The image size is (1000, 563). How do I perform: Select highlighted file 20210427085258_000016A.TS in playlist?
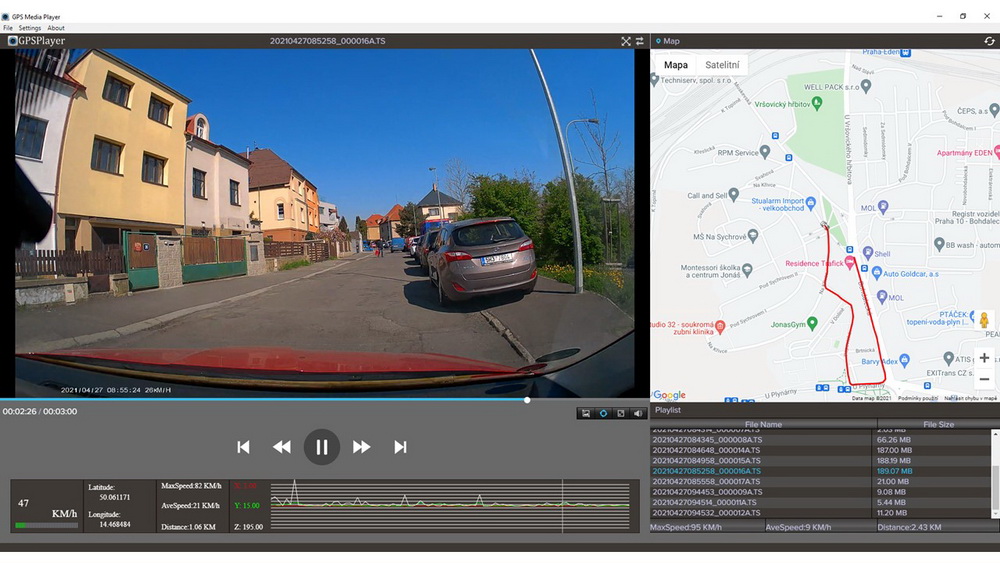pos(706,471)
